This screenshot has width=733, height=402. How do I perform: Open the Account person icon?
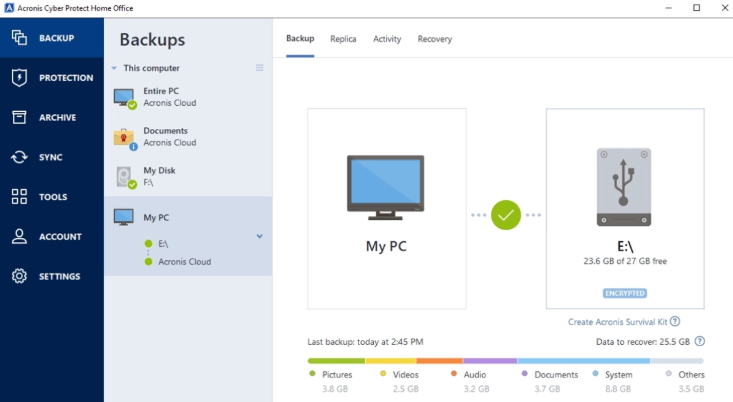coord(19,237)
